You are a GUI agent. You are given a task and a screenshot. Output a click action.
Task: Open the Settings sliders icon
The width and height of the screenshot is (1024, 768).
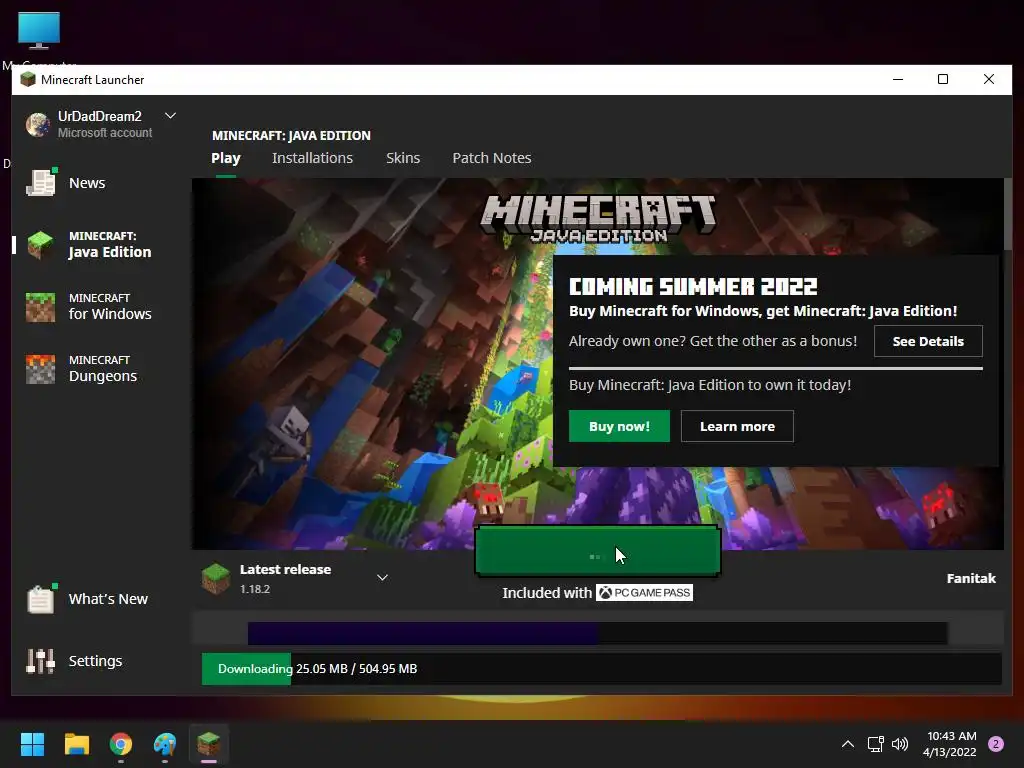pyautogui.click(x=40, y=661)
